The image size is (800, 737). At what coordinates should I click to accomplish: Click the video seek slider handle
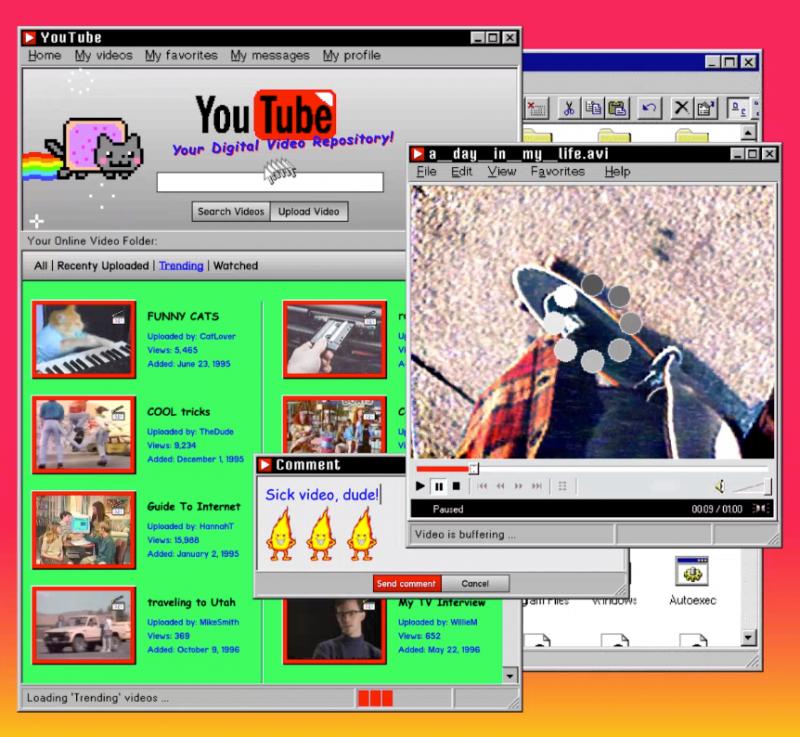pos(474,468)
